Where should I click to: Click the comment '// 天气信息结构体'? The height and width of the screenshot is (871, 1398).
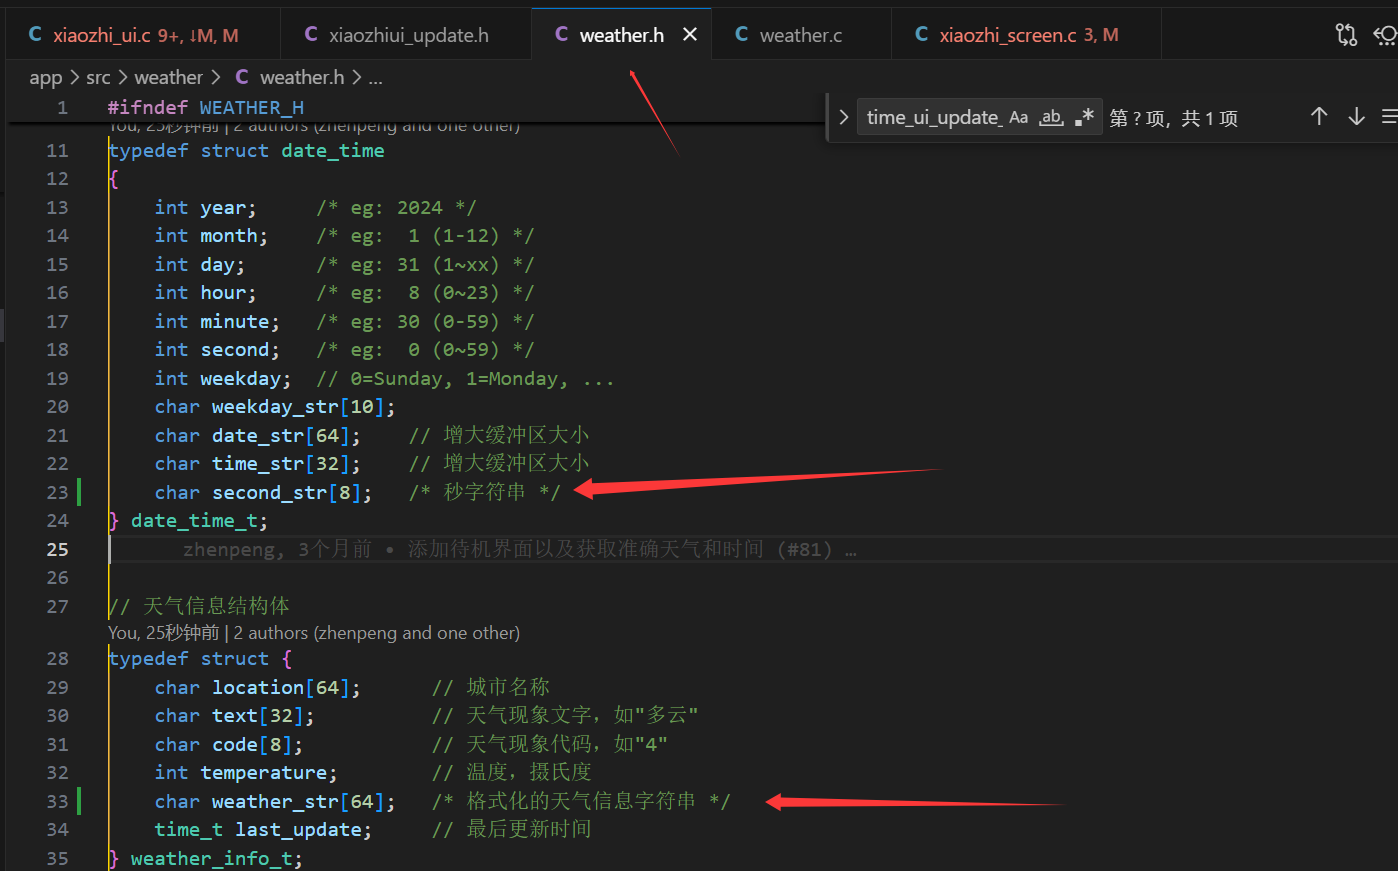(x=199, y=607)
